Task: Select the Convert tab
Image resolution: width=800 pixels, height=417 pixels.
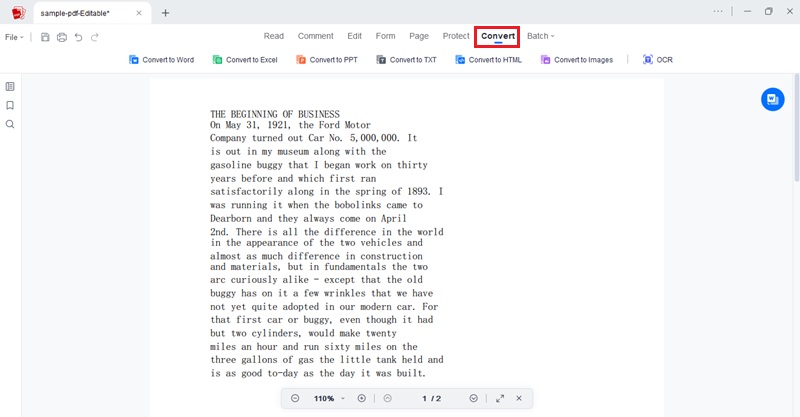Action: point(497,36)
